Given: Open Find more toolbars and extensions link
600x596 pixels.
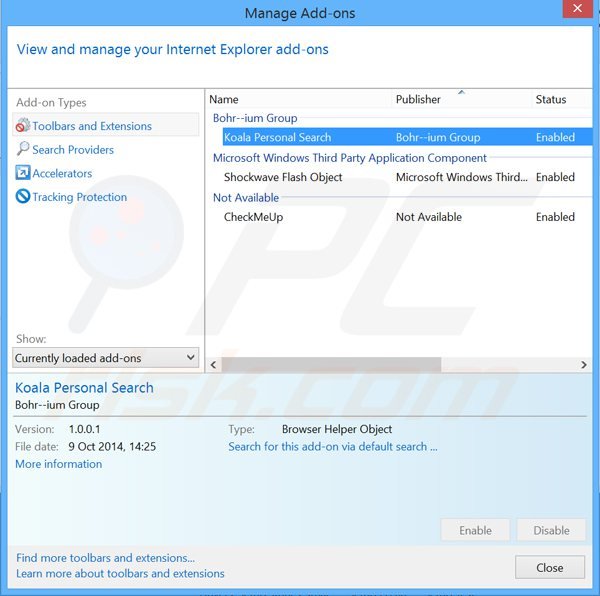Looking at the screenshot, I should coord(105,558).
